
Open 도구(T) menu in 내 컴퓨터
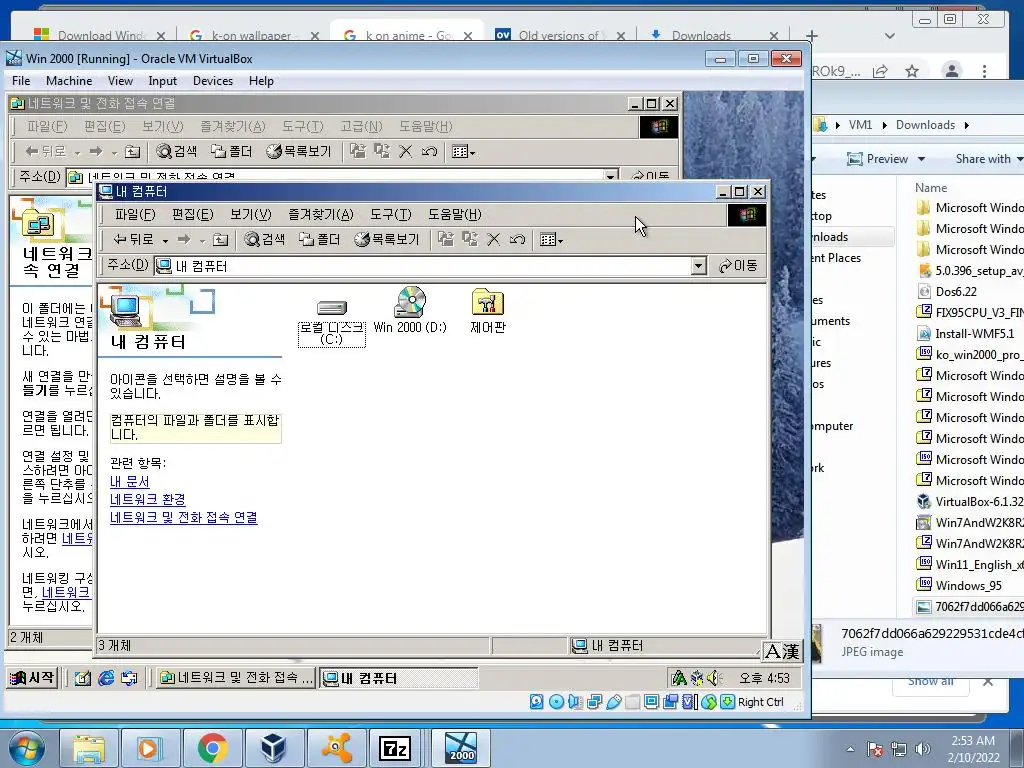click(391, 214)
